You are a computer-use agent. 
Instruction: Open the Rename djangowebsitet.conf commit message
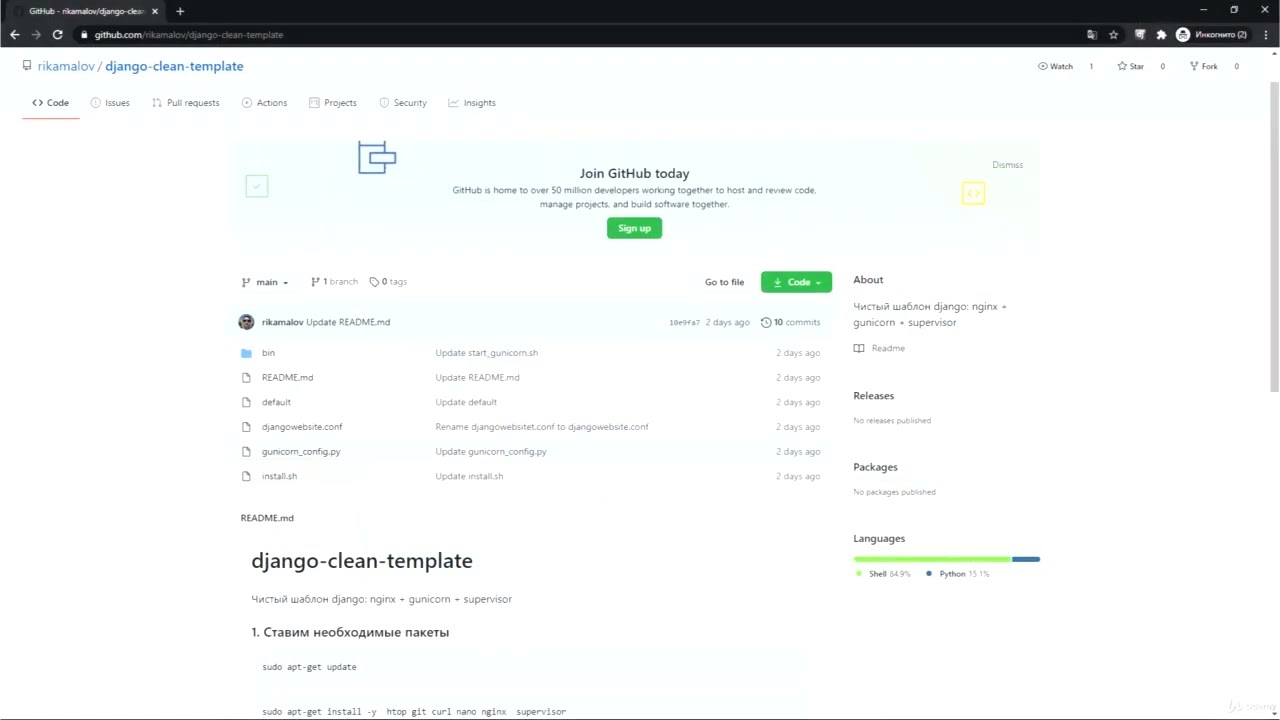[541, 427]
